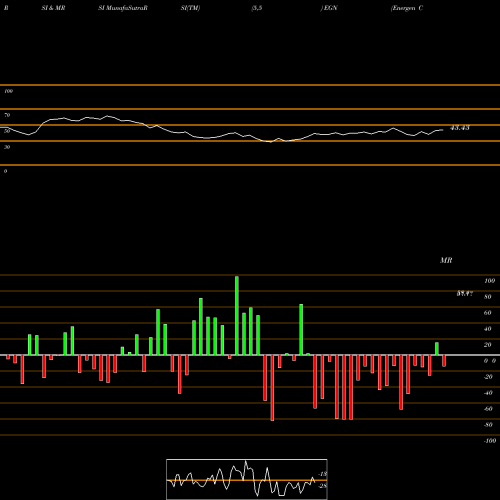
Task: Click the 'SI MunafaSutraR' header label
Action: (123, 8)
